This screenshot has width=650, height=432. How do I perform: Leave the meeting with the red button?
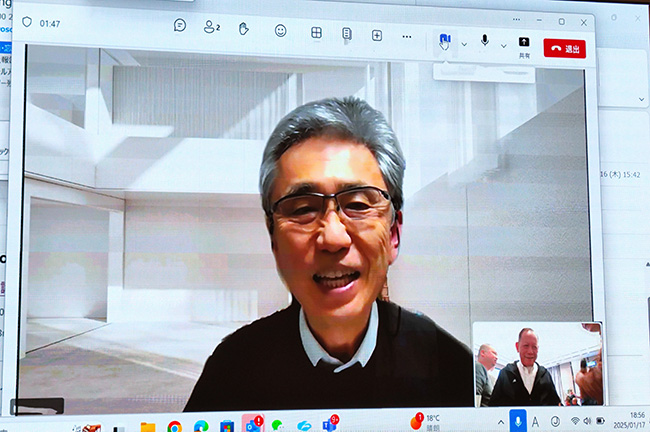(565, 47)
